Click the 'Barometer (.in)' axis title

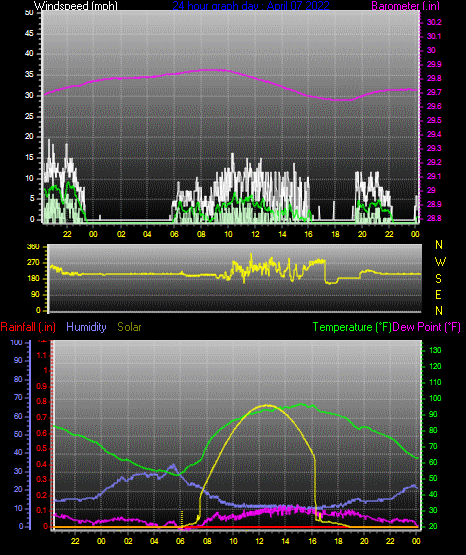405,6
